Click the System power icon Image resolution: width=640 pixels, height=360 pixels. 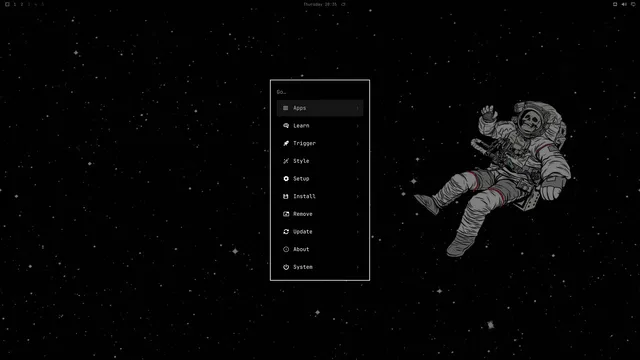[x=286, y=267]
